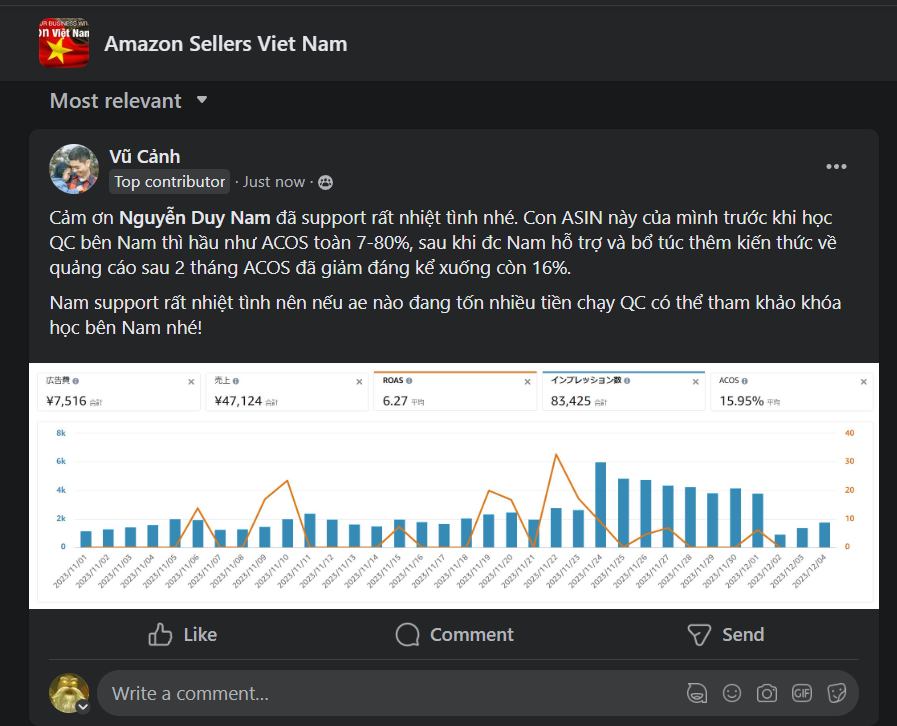Open the ad report chart image
Viewport: 897px width, 726px height.
click(x=453, y=486)
